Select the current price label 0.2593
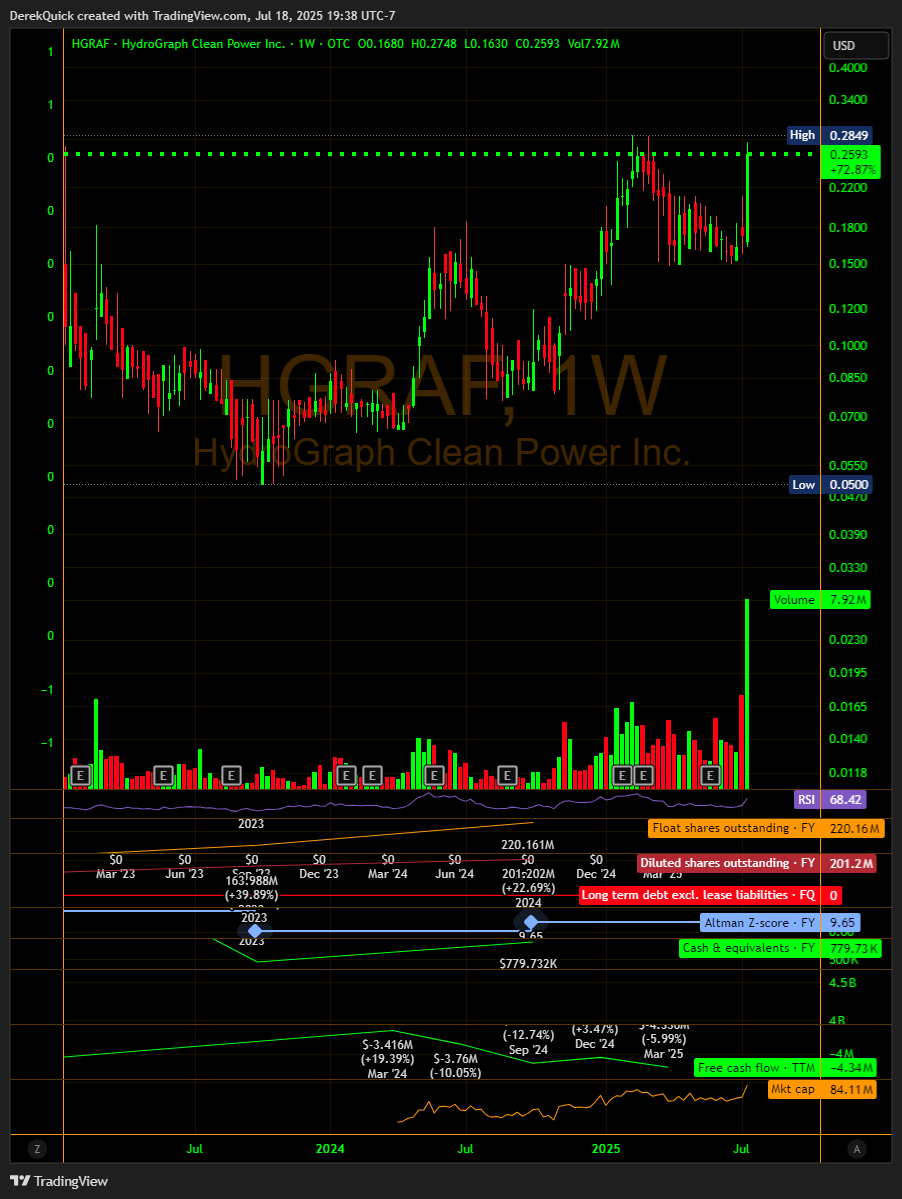The image size is (902, 1199). click(x=850, y=162)
